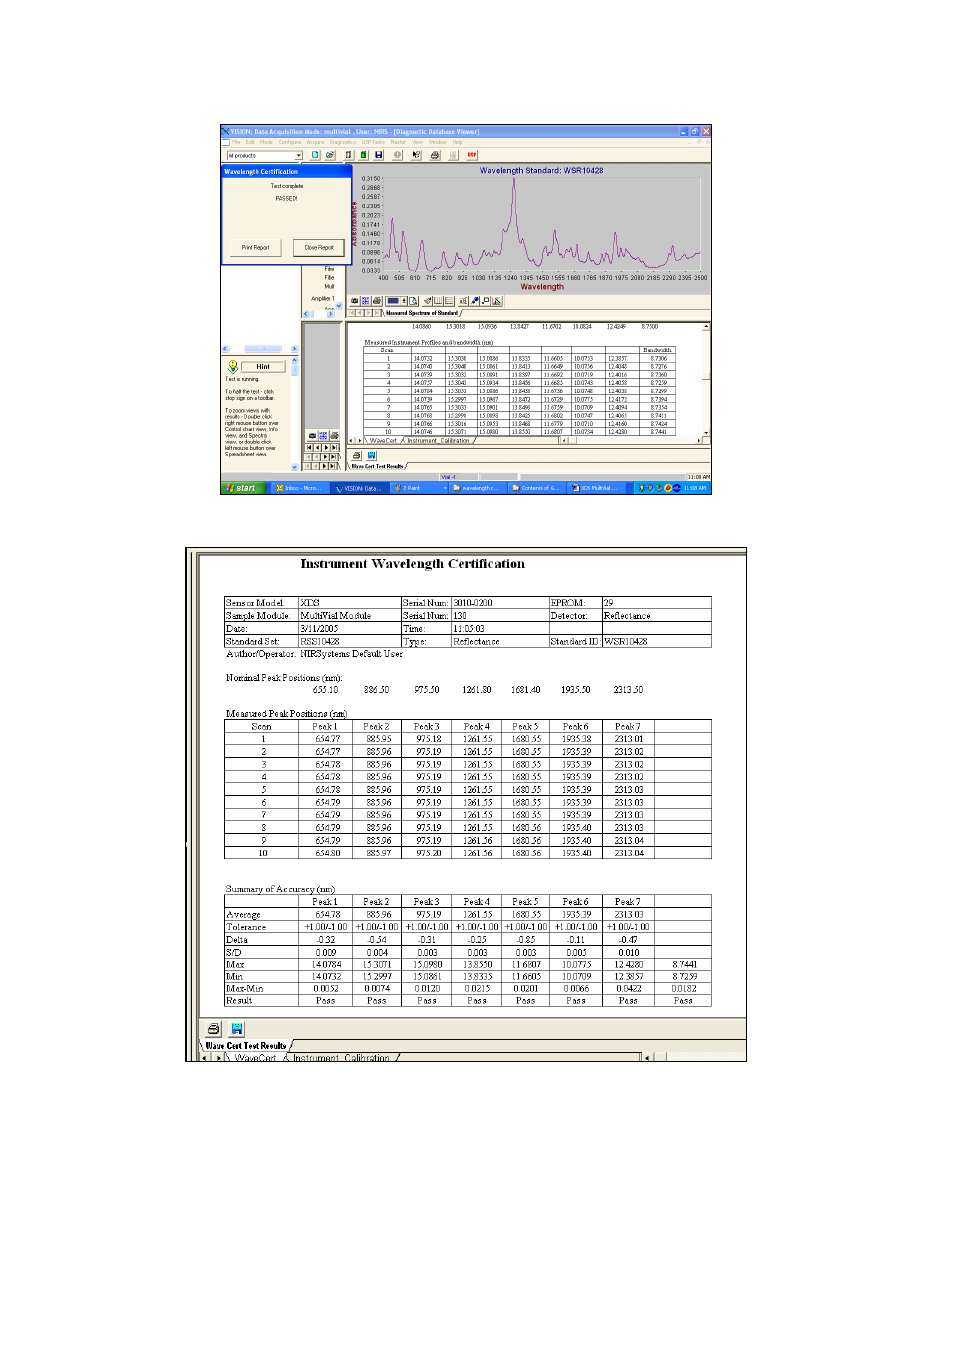Click the printer icon under spectrum chart
Image resolution: width=955 pixels, height=1350 pixels.
tap(377, 301)
